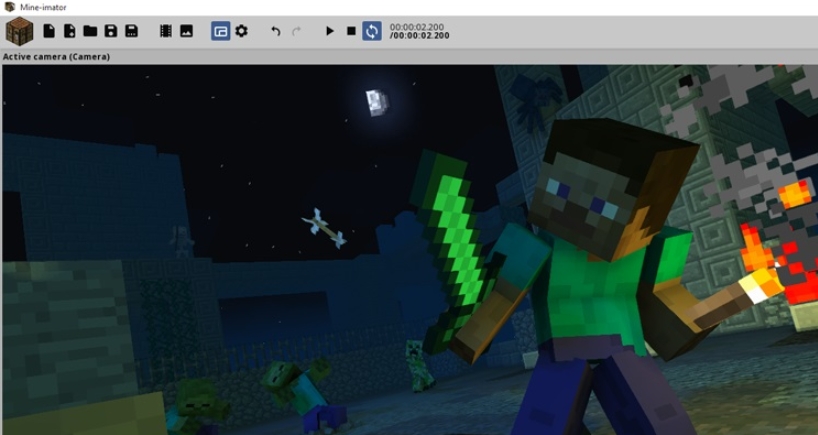Screen dimensions: 818x435
Task: Stop the animation playback
Action: click(351, 31)
